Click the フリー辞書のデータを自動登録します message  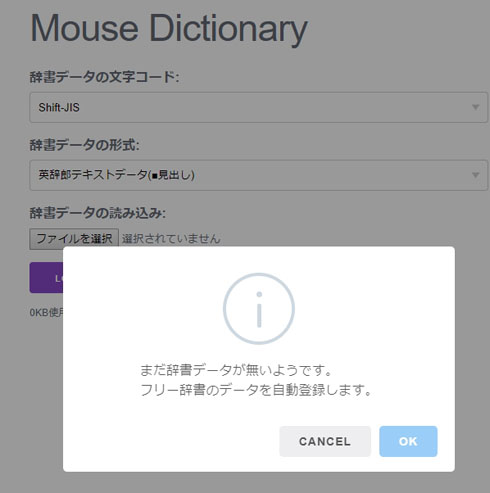point(256,390)
